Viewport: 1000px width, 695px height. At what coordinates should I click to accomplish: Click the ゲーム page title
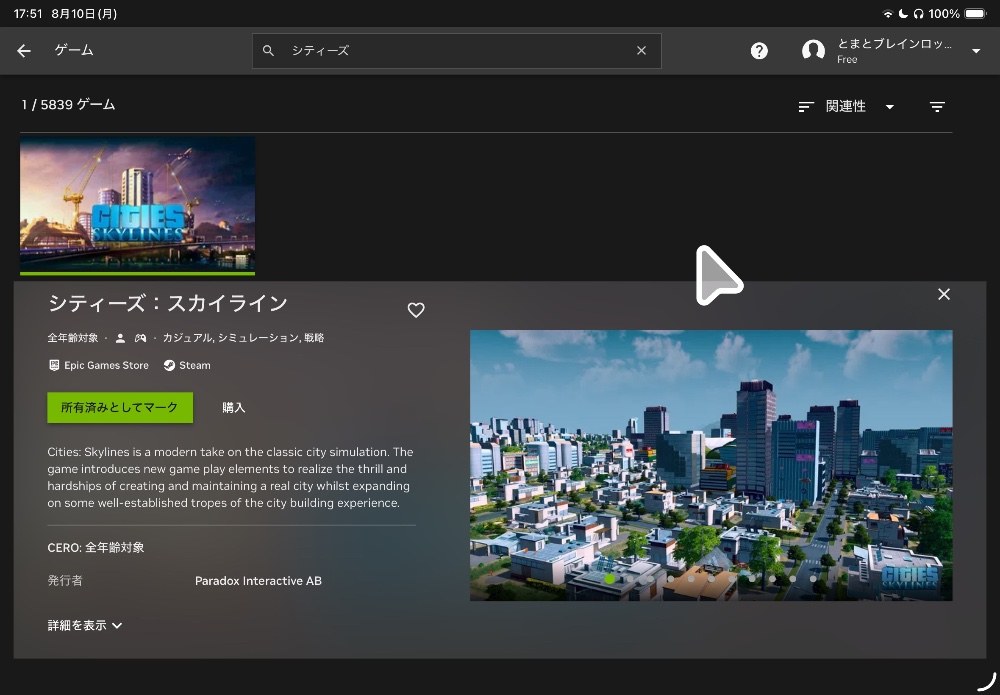coord(74,50)
